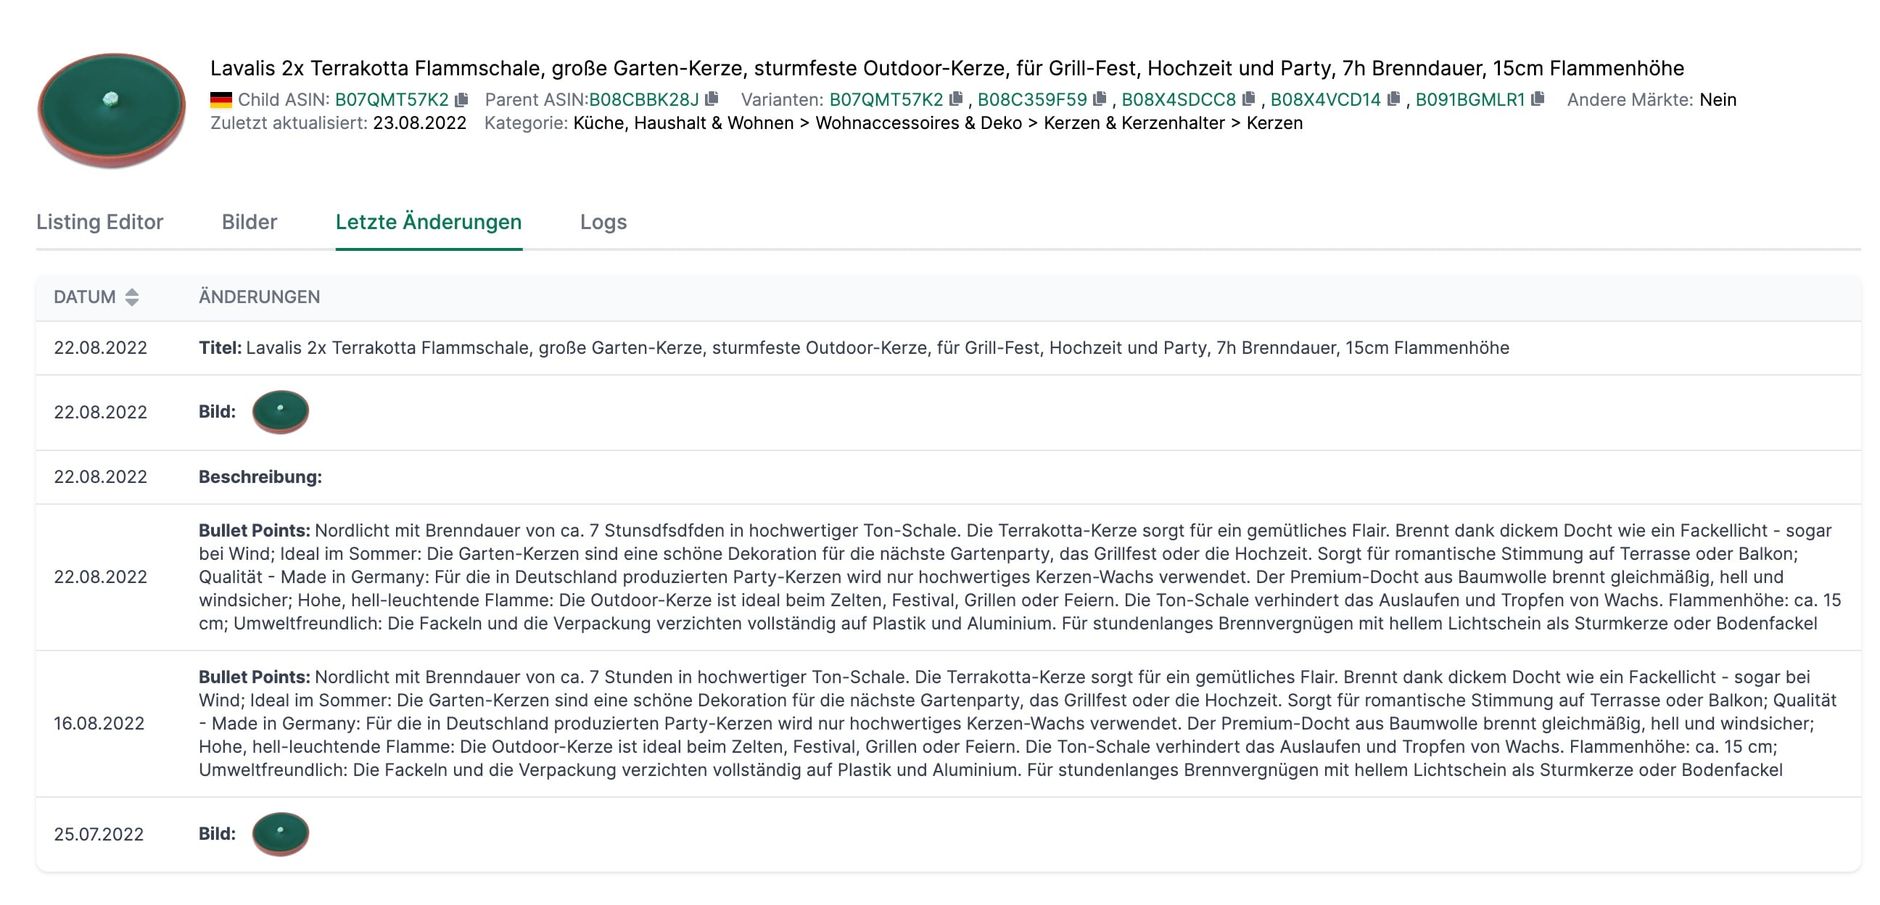1880x905 pixels.
Task: Copy variant ASIN B08X4SDCC8 with the copy icon
Action: pyautogui.click(x=1248, y=99)
